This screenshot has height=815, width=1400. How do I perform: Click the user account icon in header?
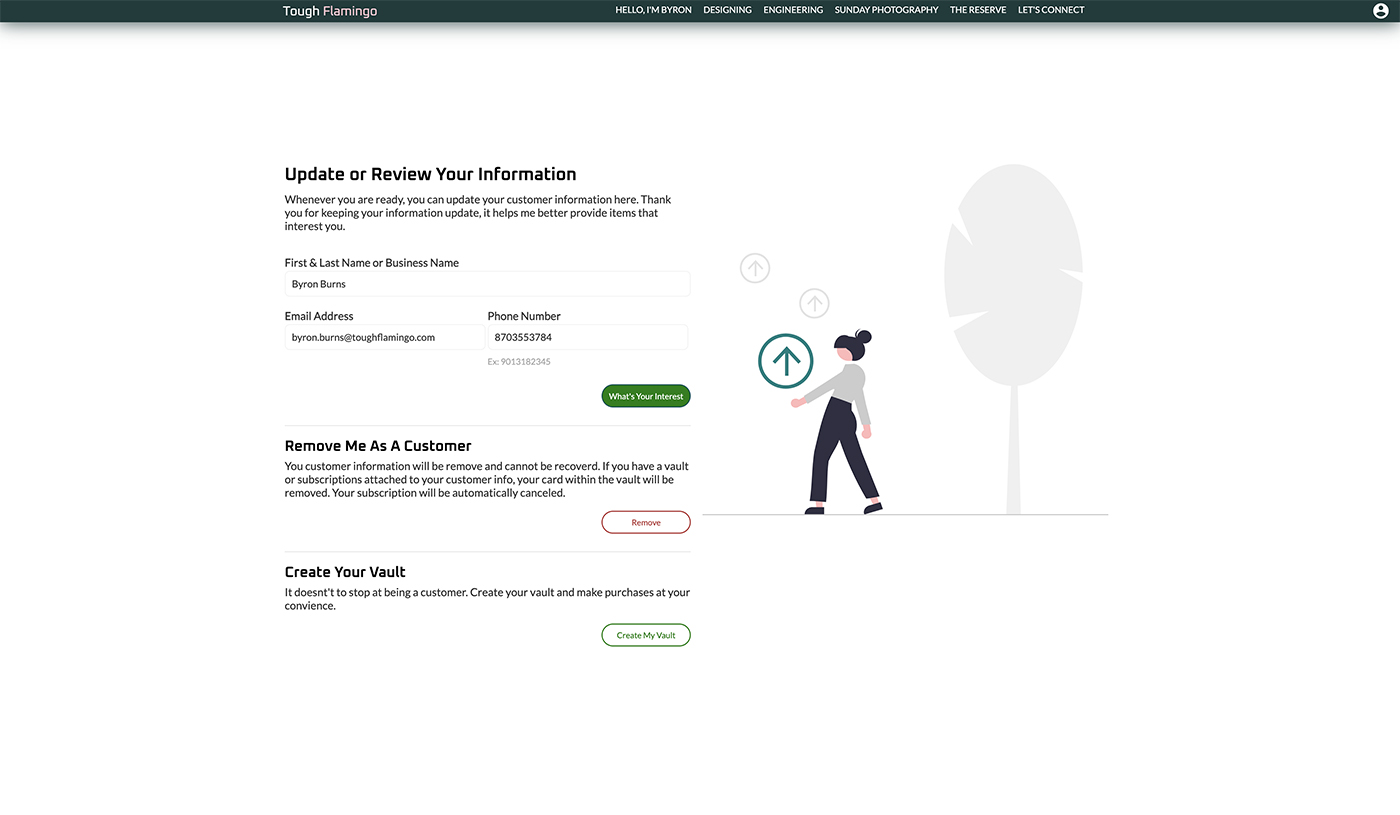coord(1381,11)
